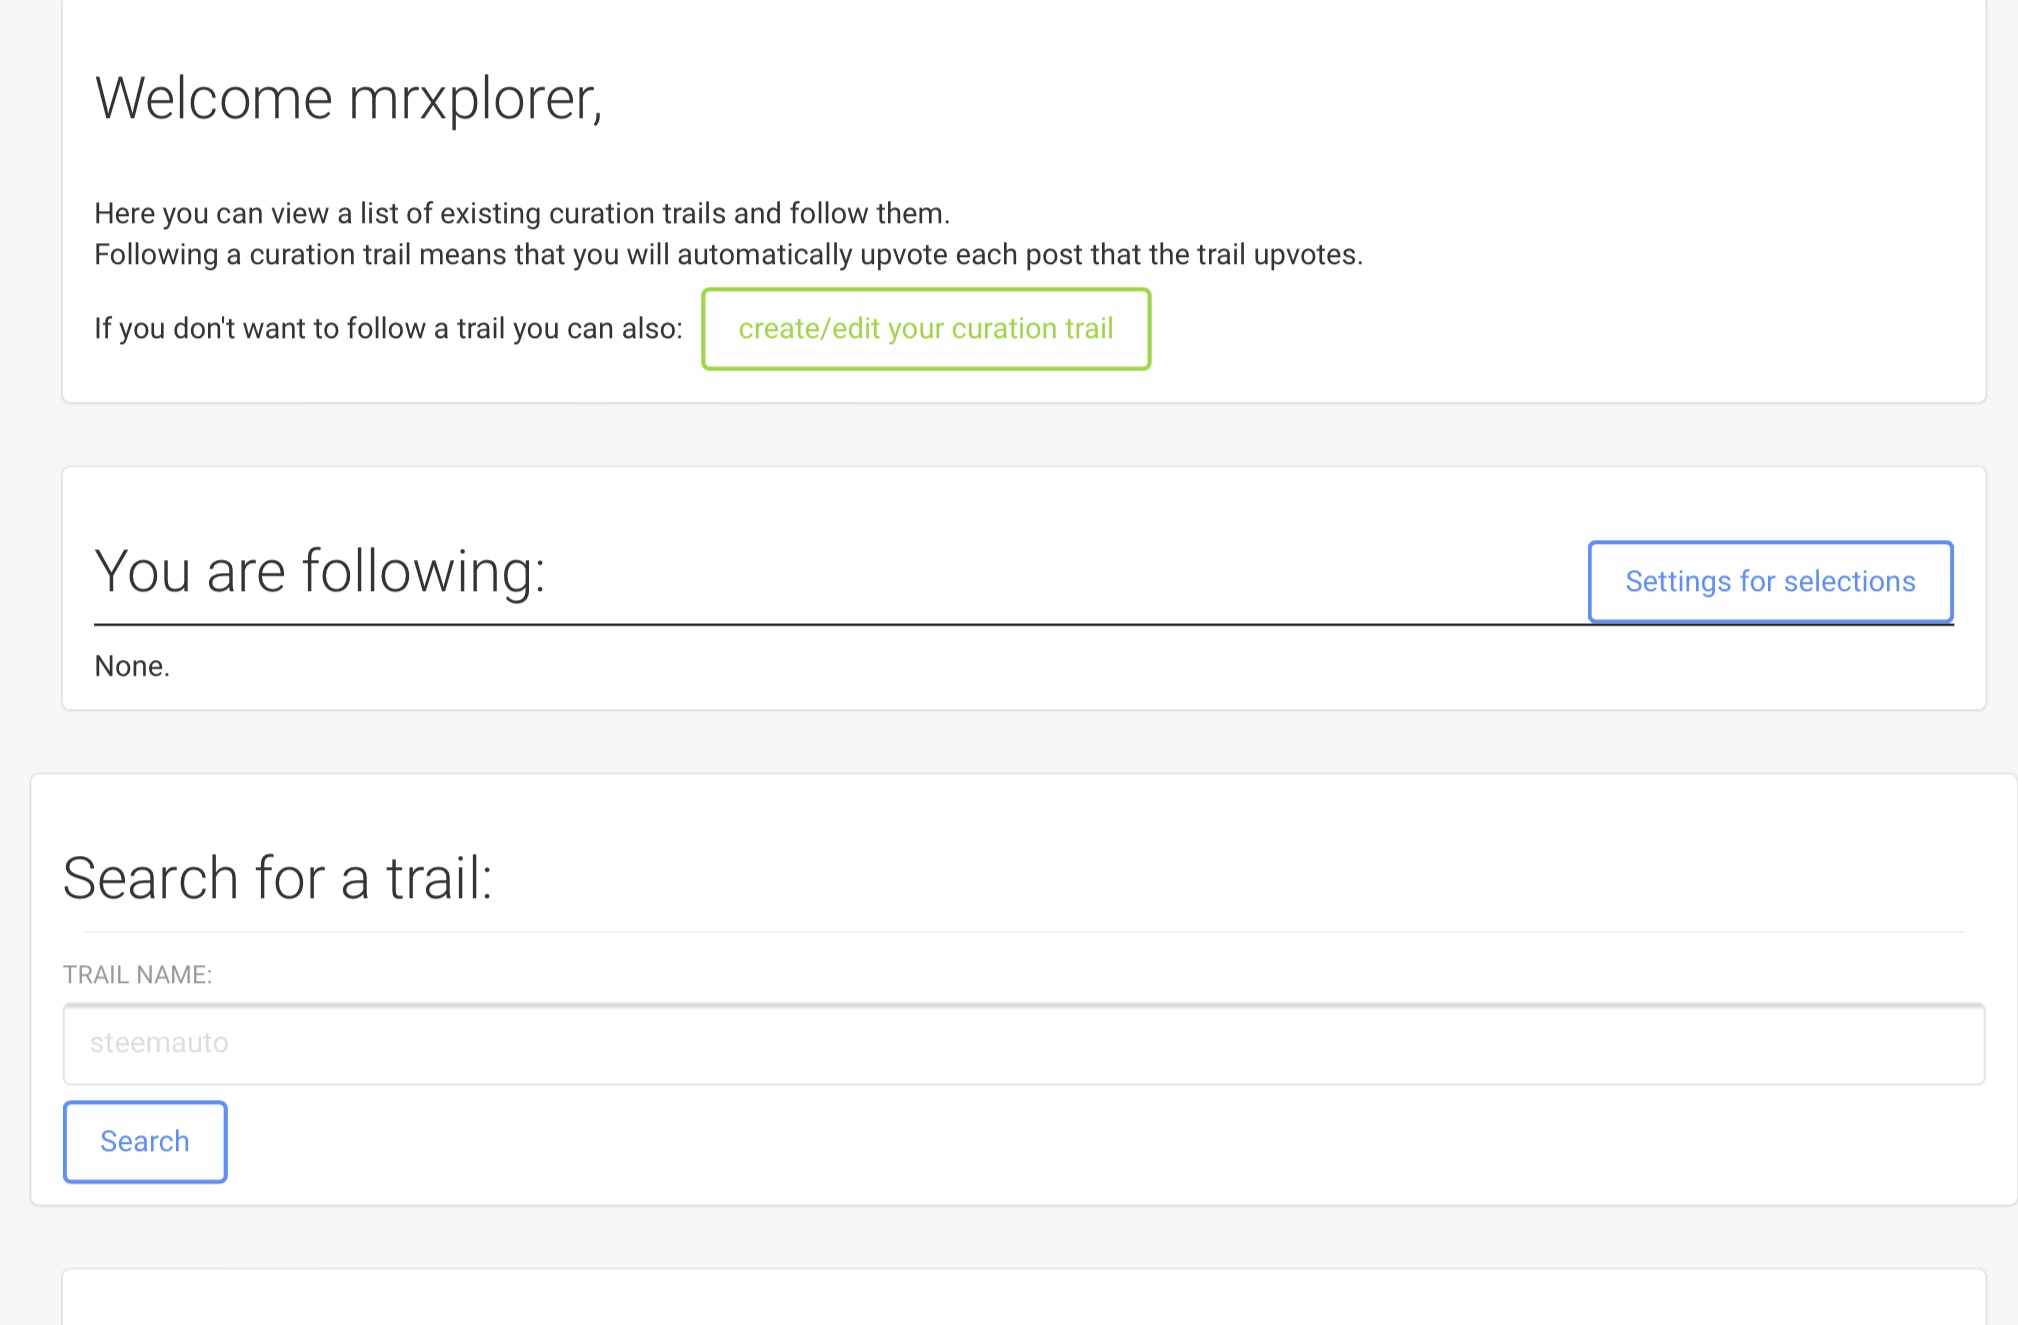Click the word "mrxplorer" in the welcome heading
The height and width of the screenshot is (1325, 2018).
pos(474,99)
